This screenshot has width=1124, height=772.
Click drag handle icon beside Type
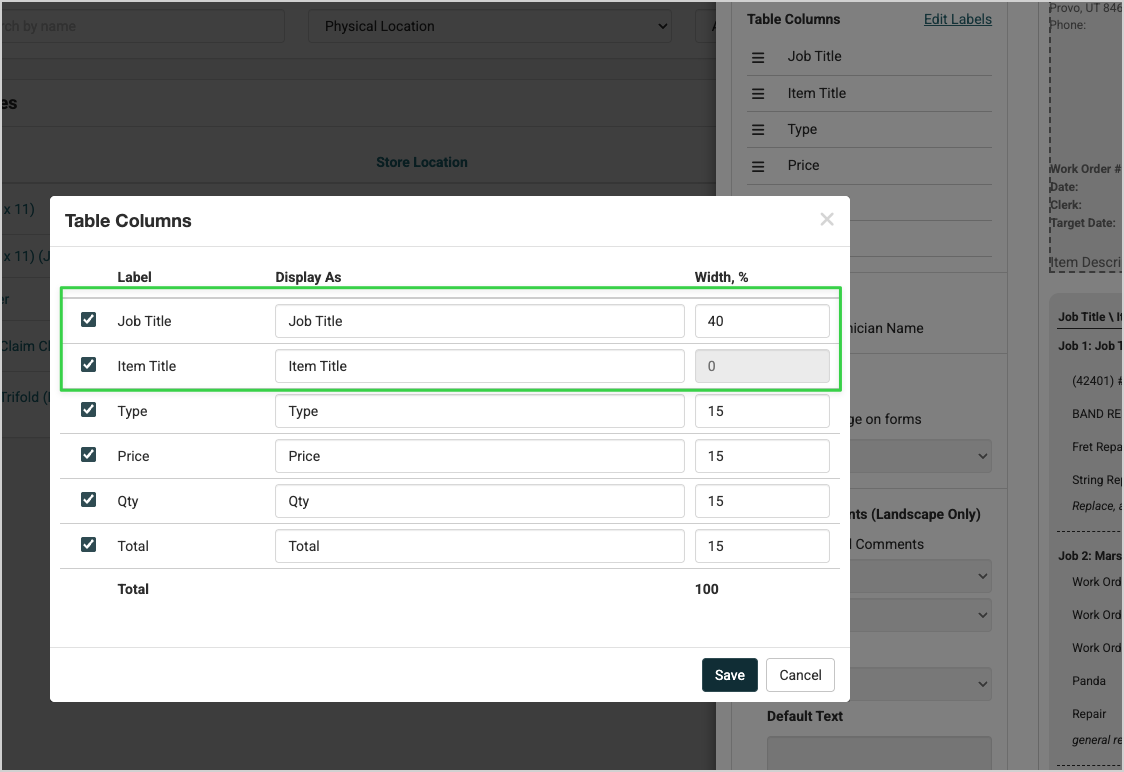(x=758, y=130)
